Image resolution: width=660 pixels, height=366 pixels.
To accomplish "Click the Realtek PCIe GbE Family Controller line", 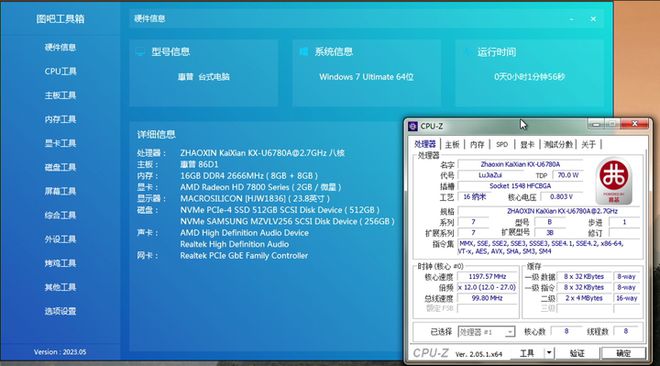I will (244, 255).
